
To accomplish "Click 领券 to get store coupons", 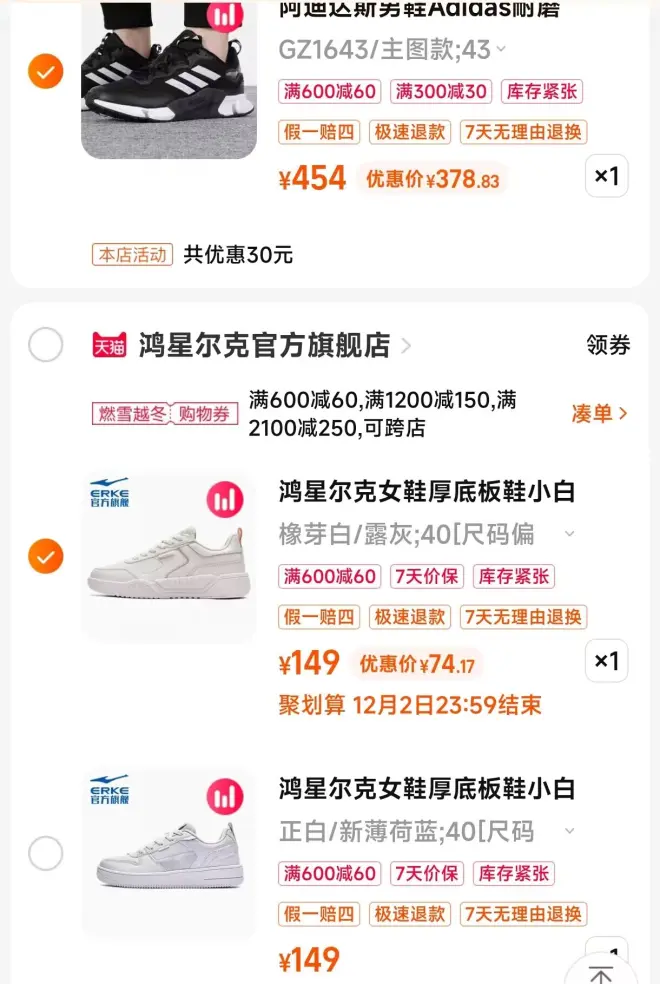I will point(608,346).
